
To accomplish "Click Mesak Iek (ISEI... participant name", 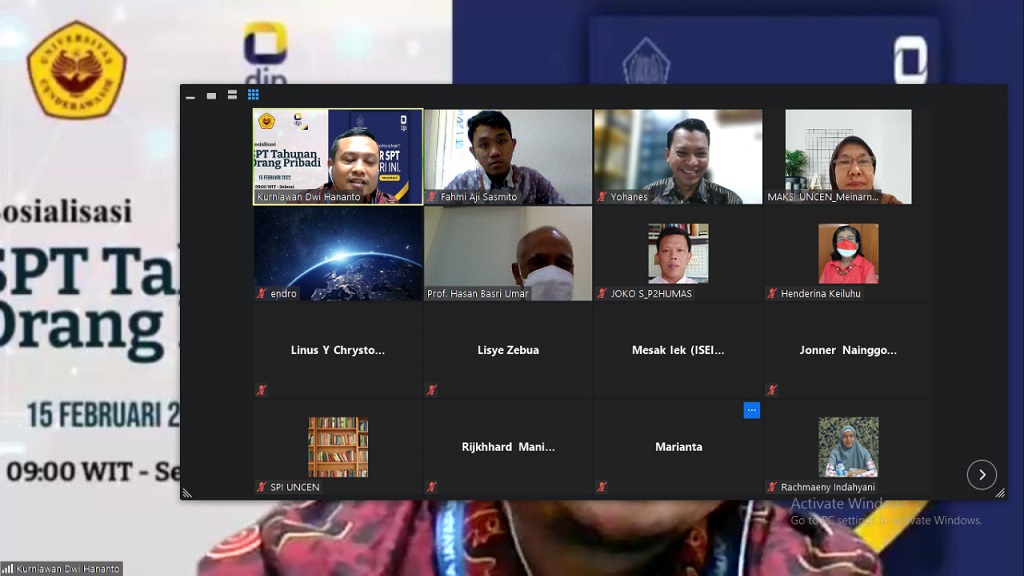I will click(678, 350).
